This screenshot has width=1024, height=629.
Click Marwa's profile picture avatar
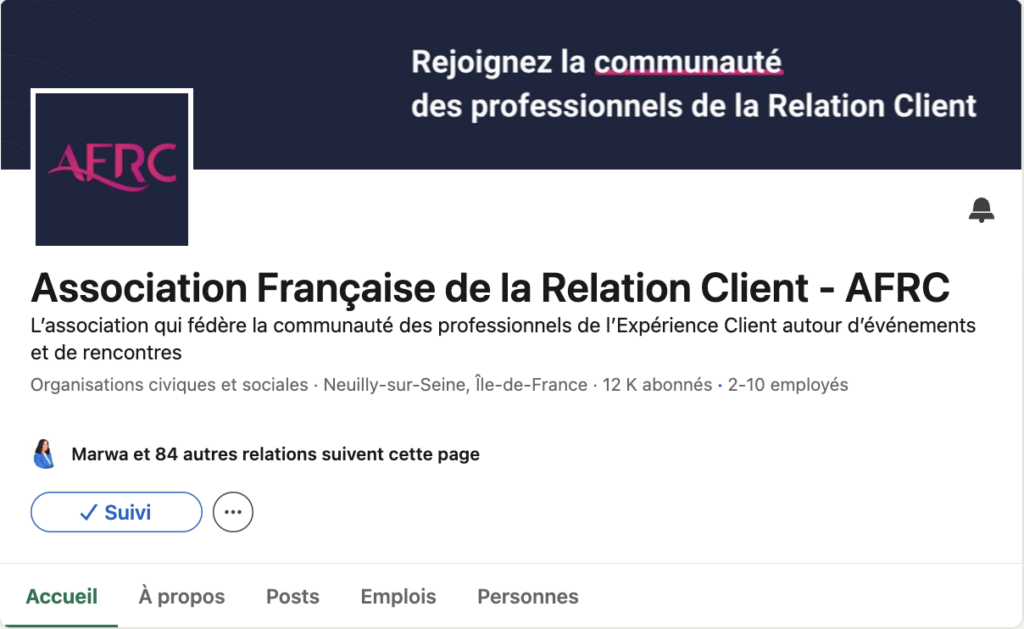[x=44, y=454]
